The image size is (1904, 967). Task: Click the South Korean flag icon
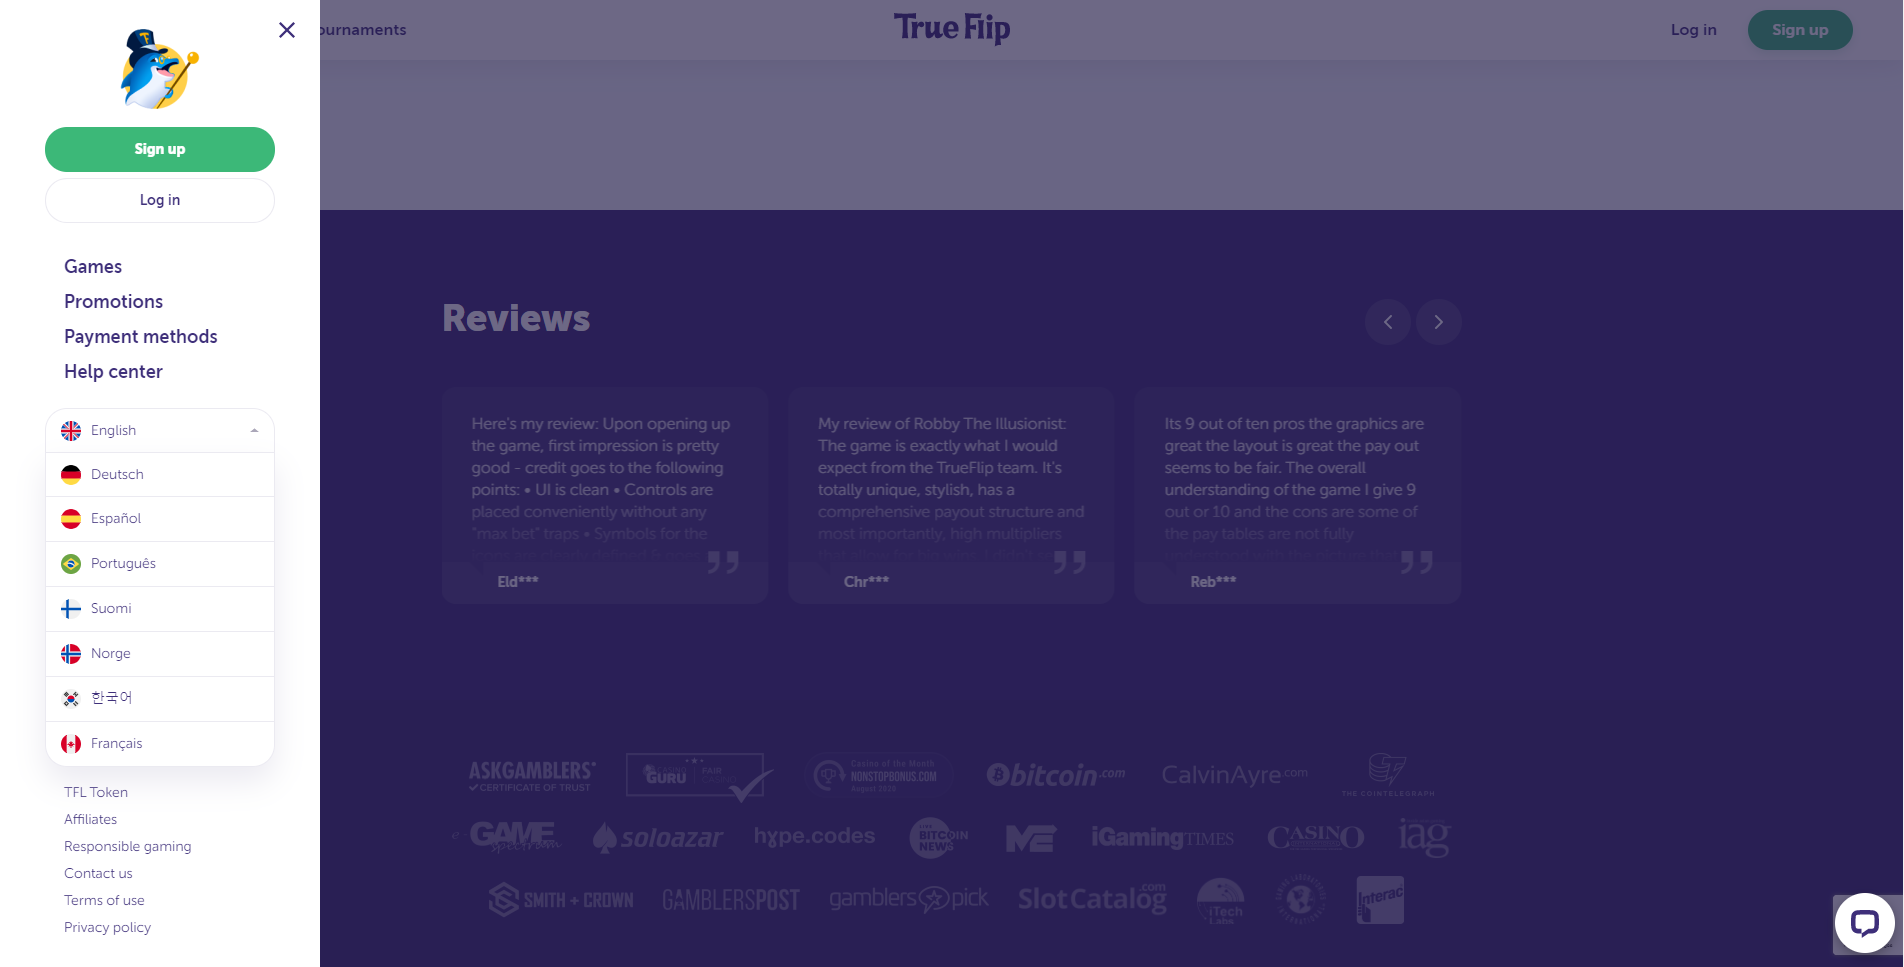tap(71, 699)
